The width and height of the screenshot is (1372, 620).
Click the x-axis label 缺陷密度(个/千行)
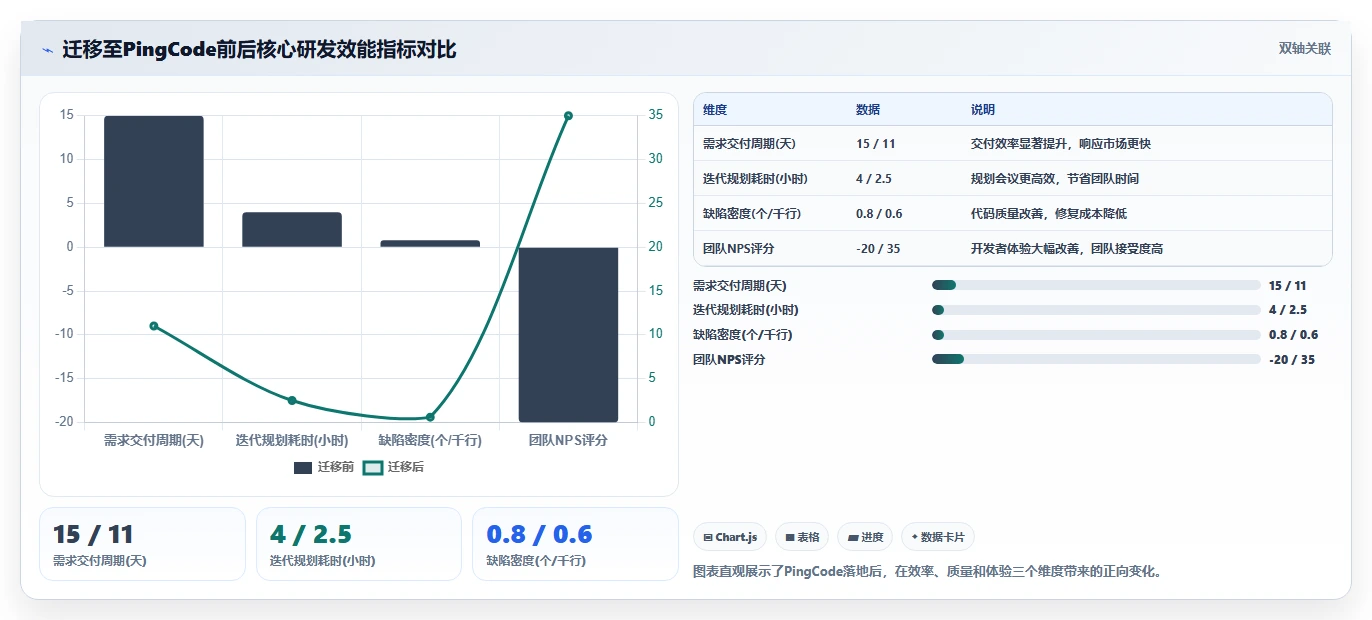430,440
